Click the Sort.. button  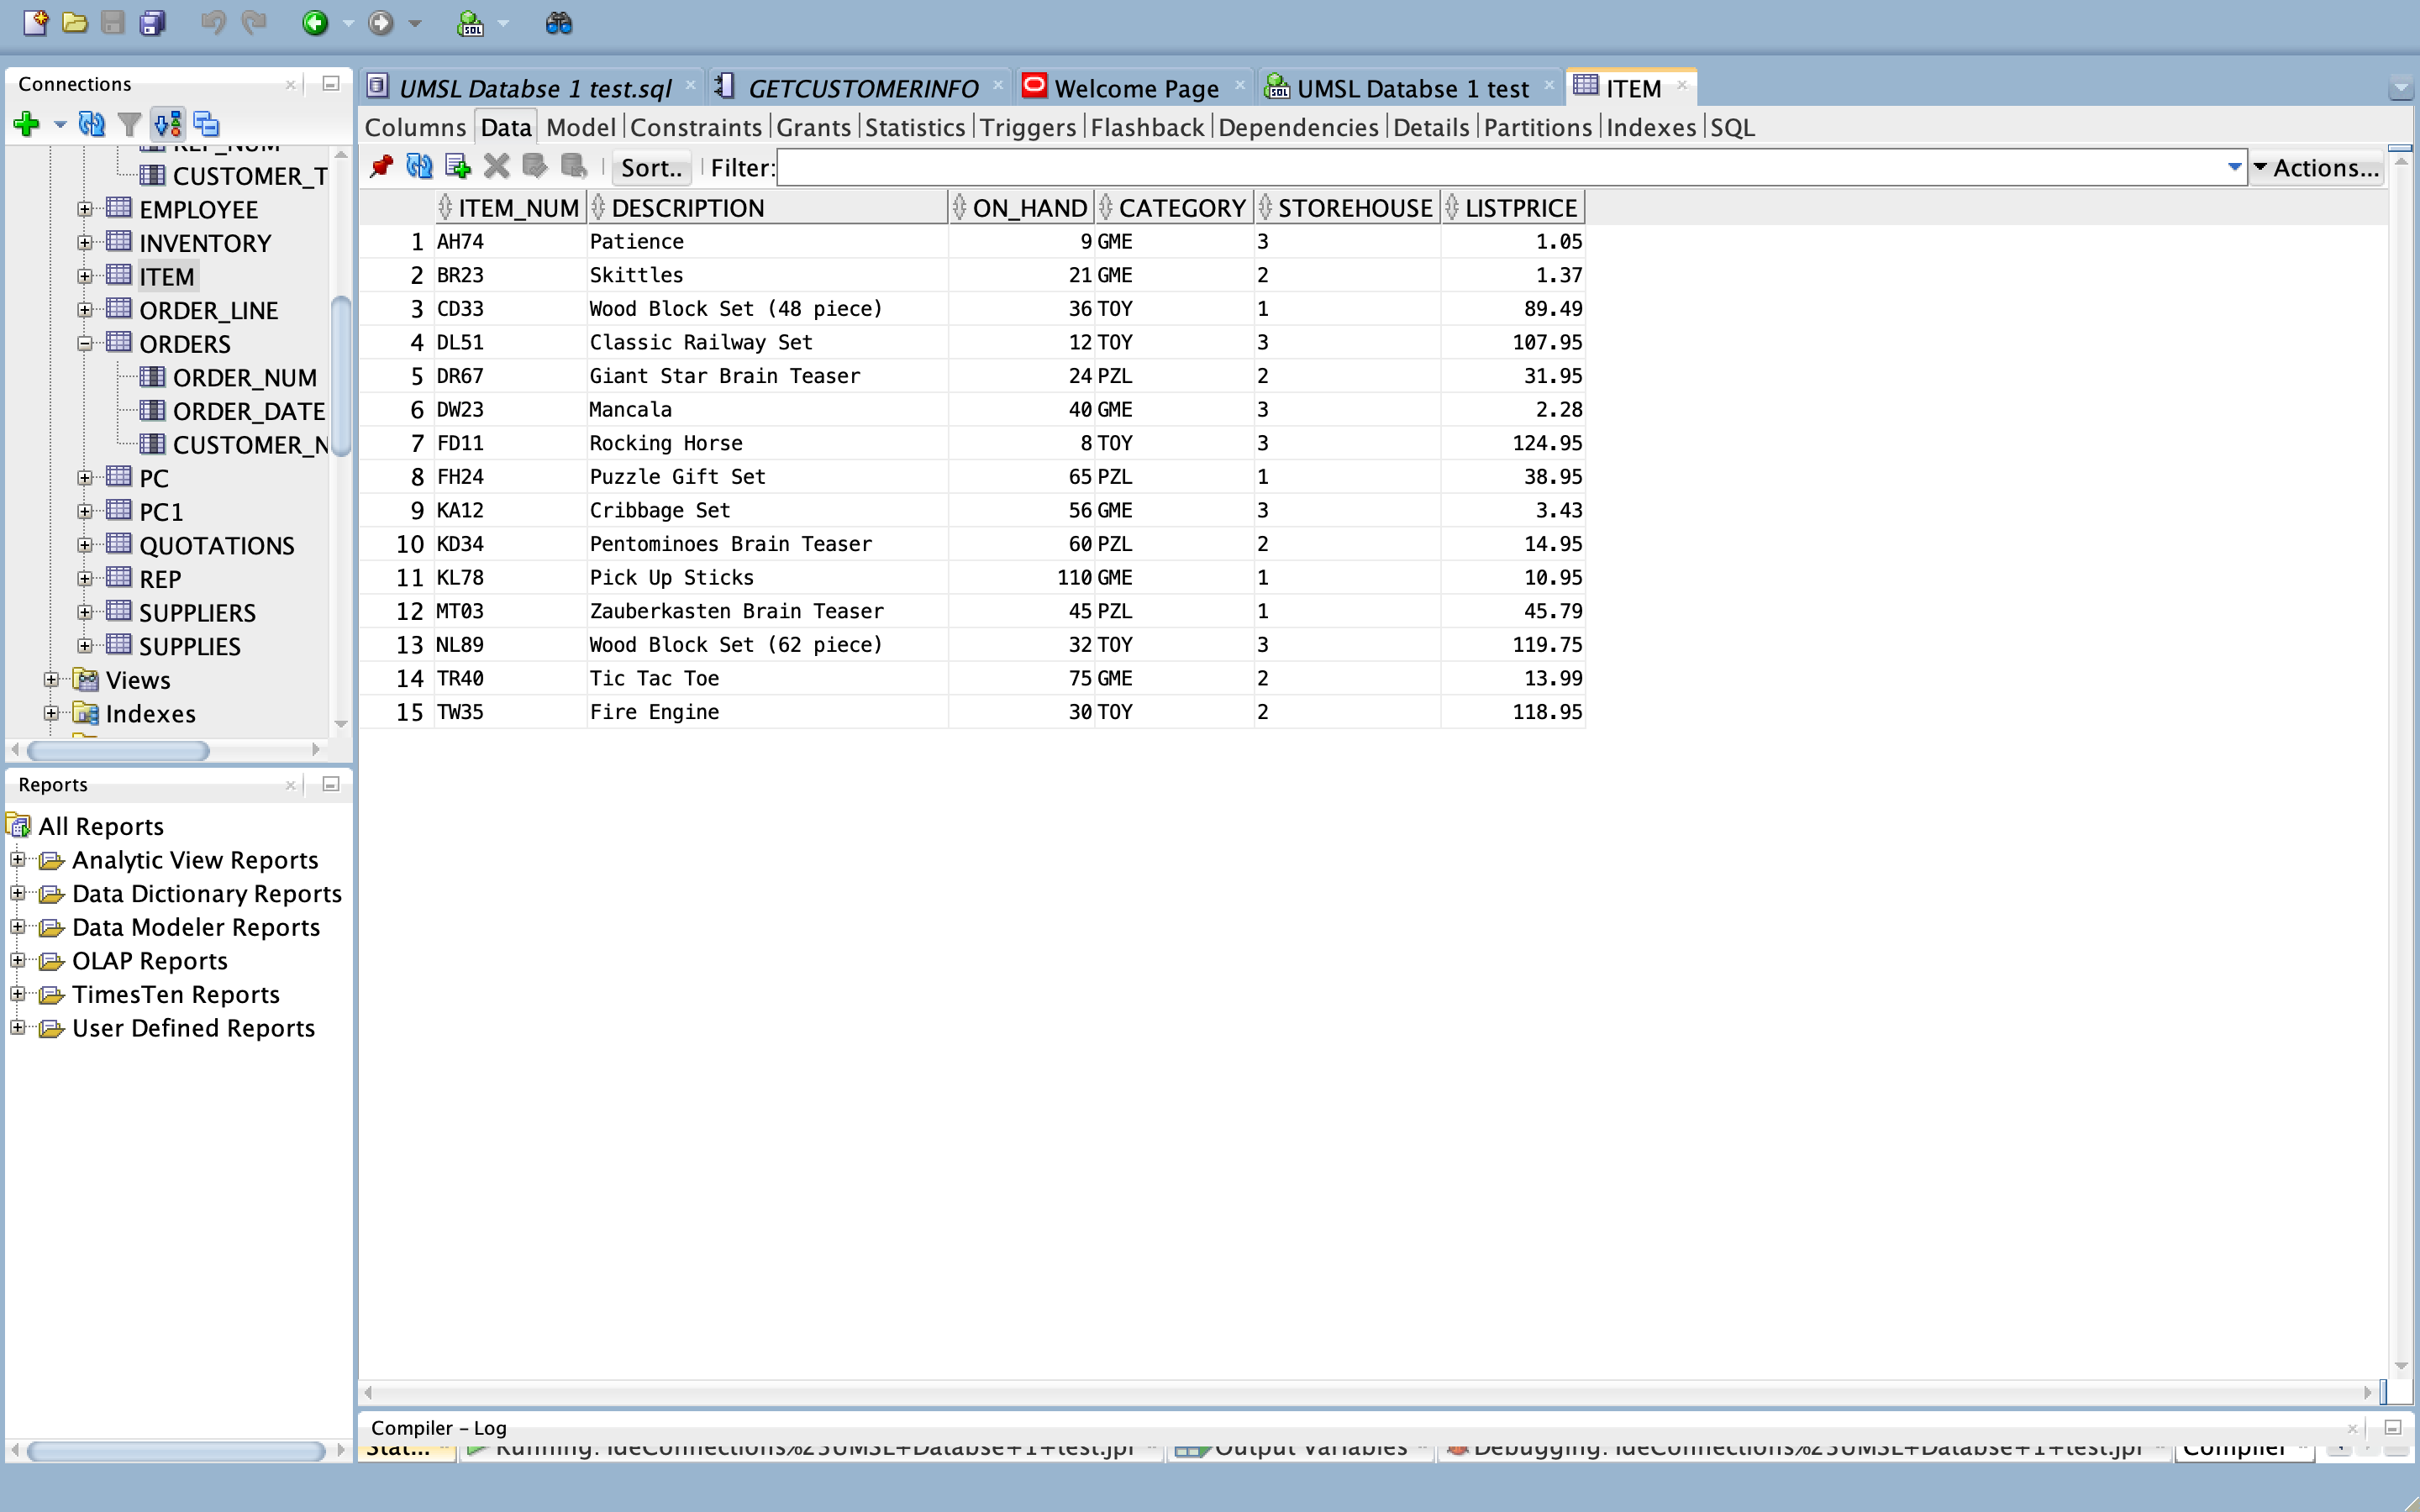pos(651,168)
